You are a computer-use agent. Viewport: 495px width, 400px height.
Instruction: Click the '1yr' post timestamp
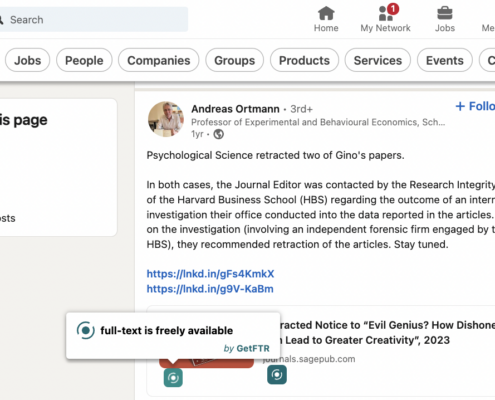coord(197,134)
